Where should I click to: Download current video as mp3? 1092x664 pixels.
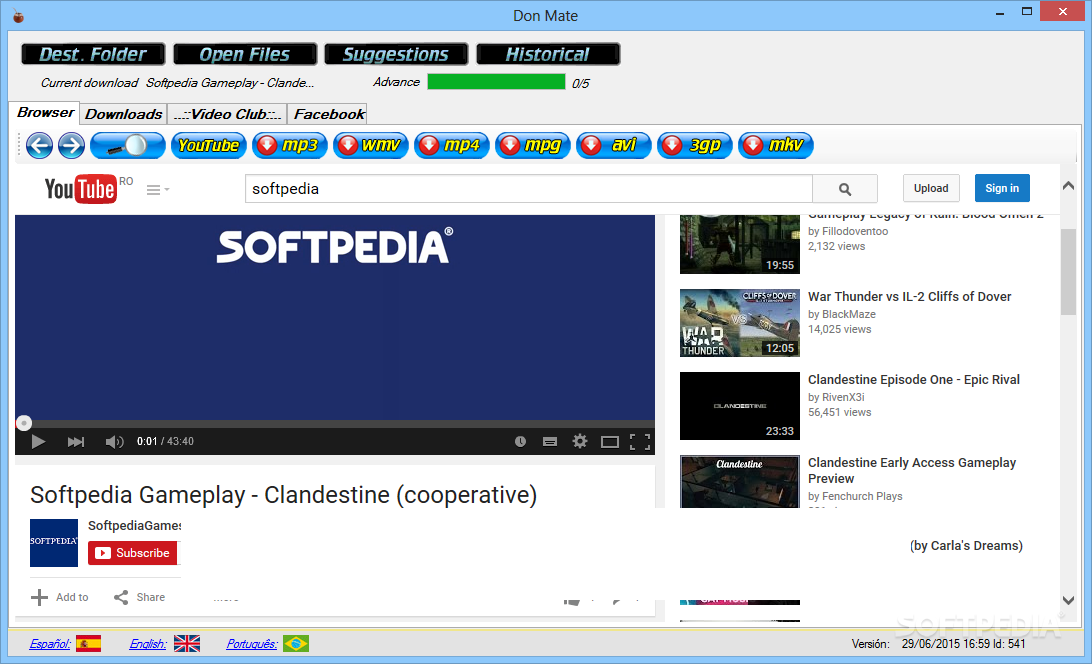290,146
